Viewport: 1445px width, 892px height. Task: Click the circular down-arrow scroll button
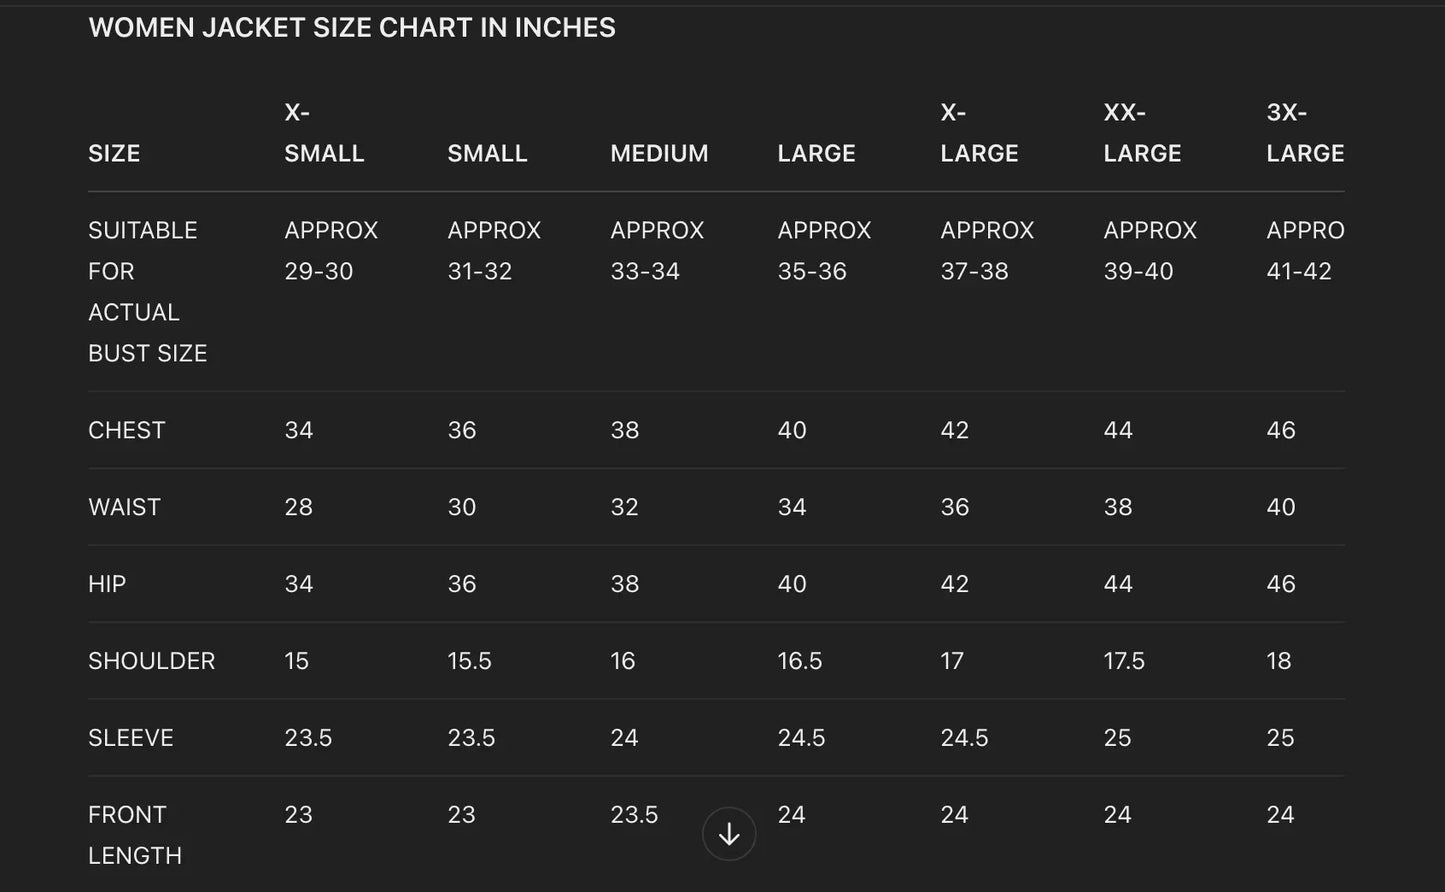pos(729,834)
